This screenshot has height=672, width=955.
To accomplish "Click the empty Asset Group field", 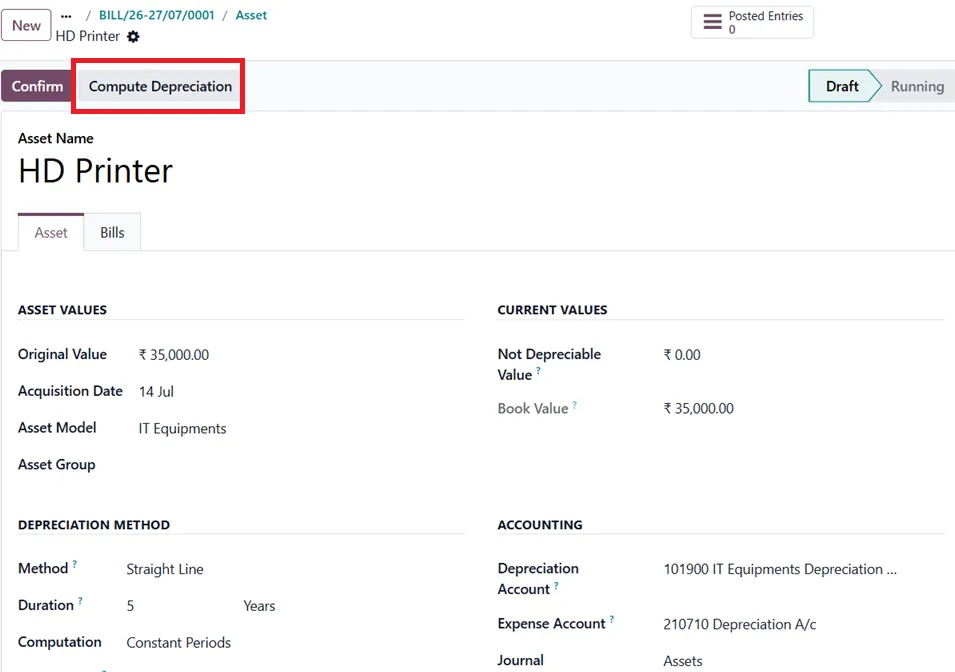I will [301, 465].
